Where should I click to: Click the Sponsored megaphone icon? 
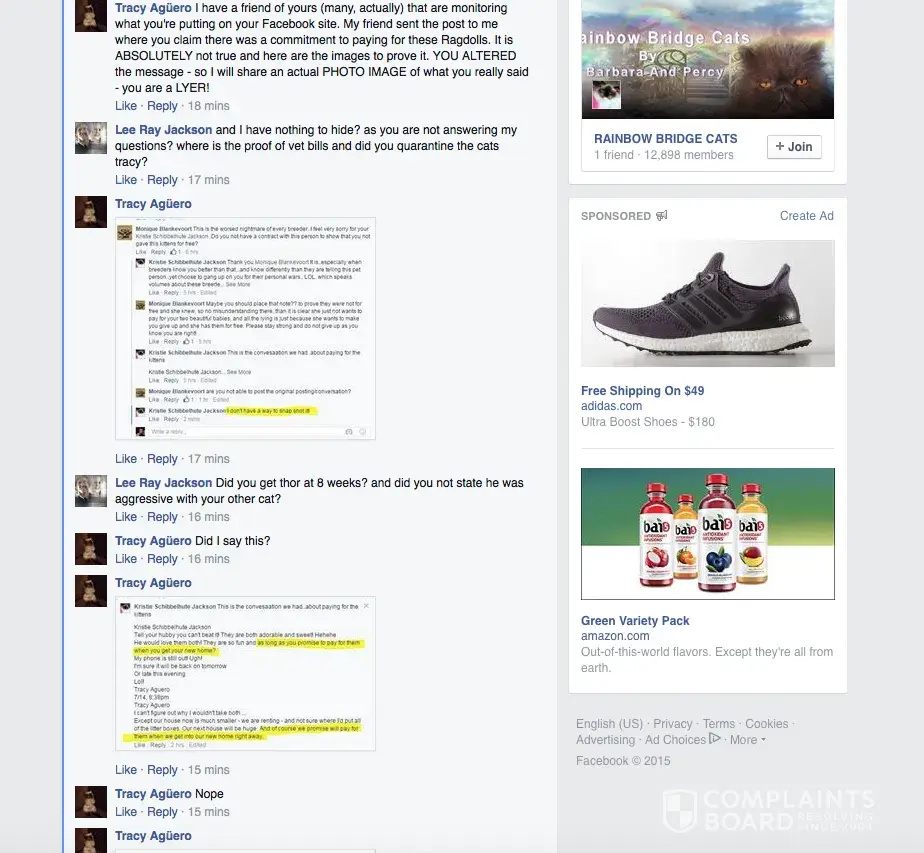662,216
